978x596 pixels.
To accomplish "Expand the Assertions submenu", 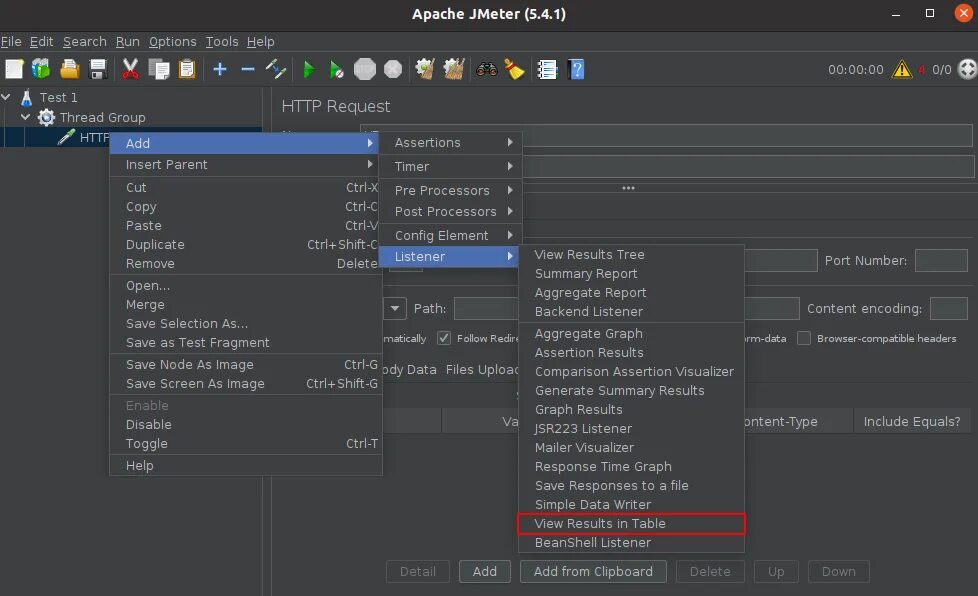I will coord(450,143).
